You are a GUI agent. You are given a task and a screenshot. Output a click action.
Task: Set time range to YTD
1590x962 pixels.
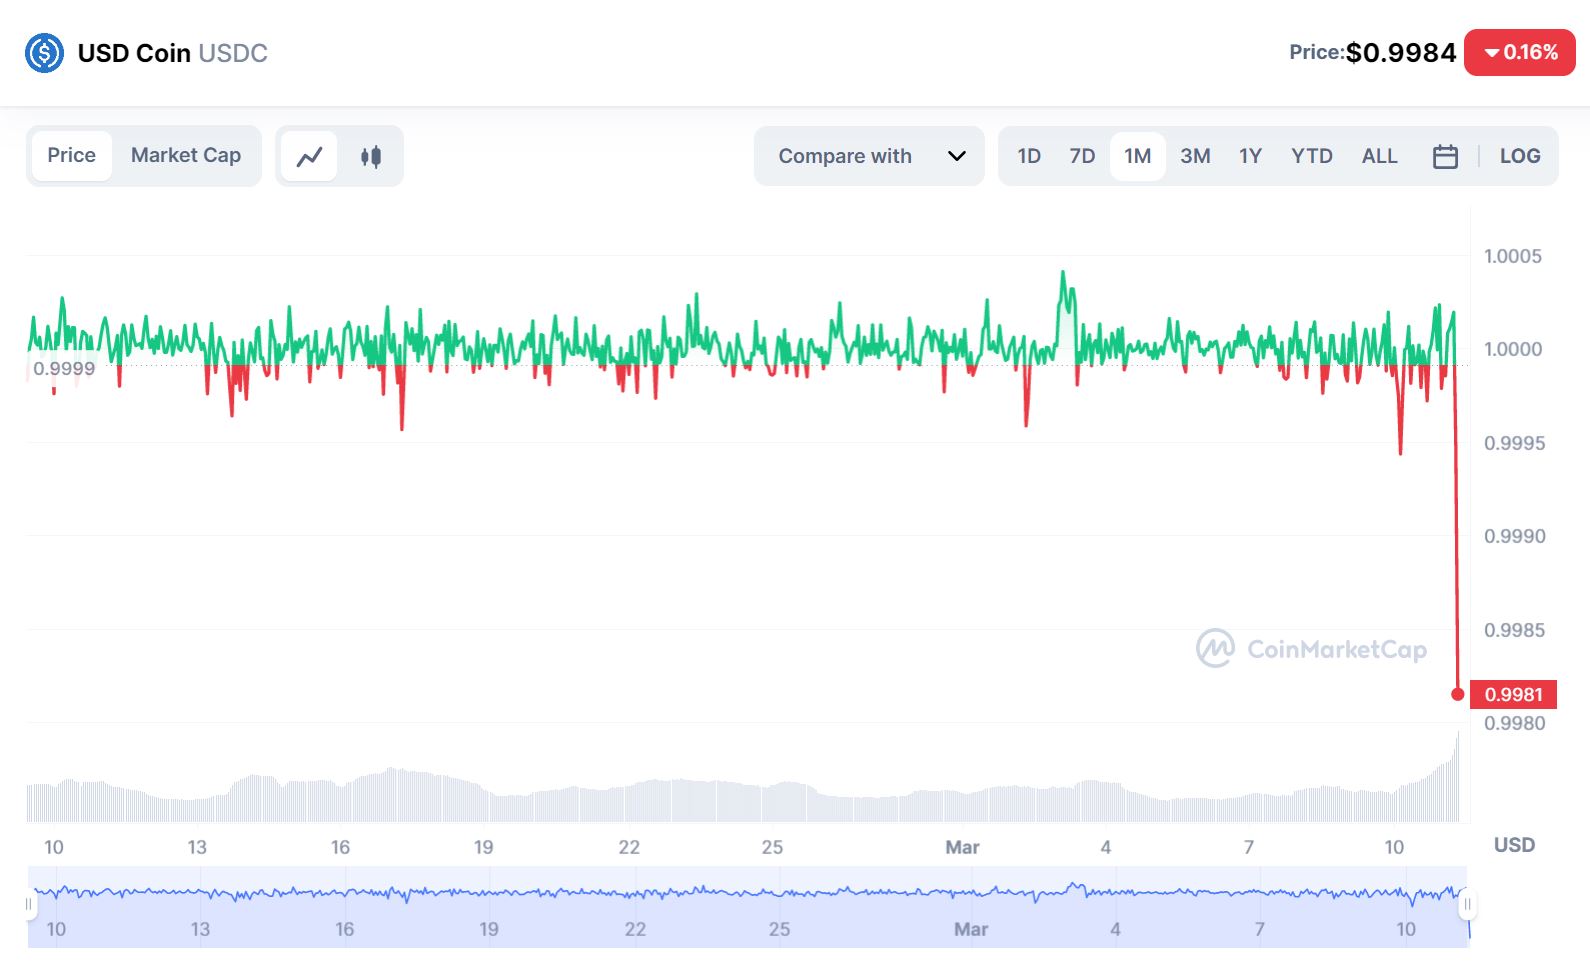coord(1311,156)
